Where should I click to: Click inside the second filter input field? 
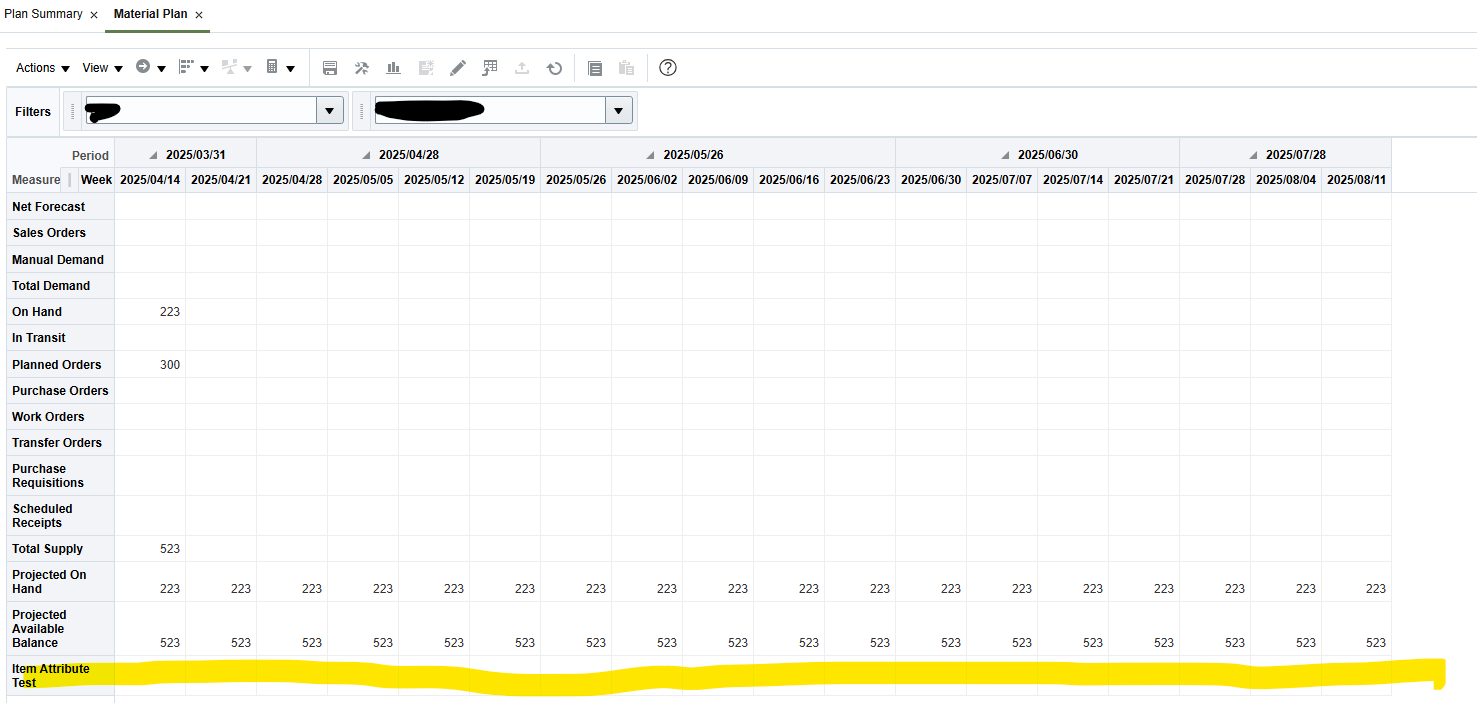point(490,111)
